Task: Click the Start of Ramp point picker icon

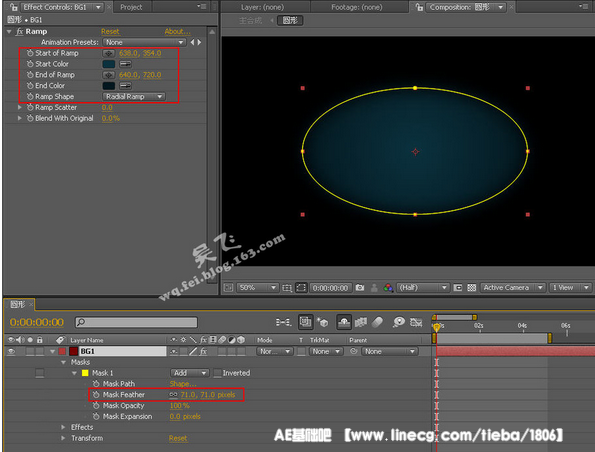Action: click(x=109, y=54)
